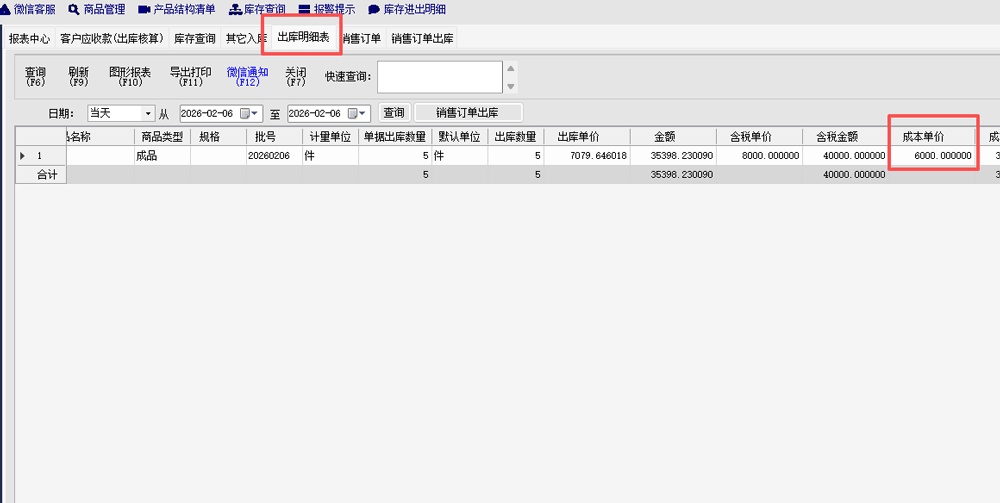Click the 快速查询 input field
Screen dimensions: 1000x503
click(439, 77)
